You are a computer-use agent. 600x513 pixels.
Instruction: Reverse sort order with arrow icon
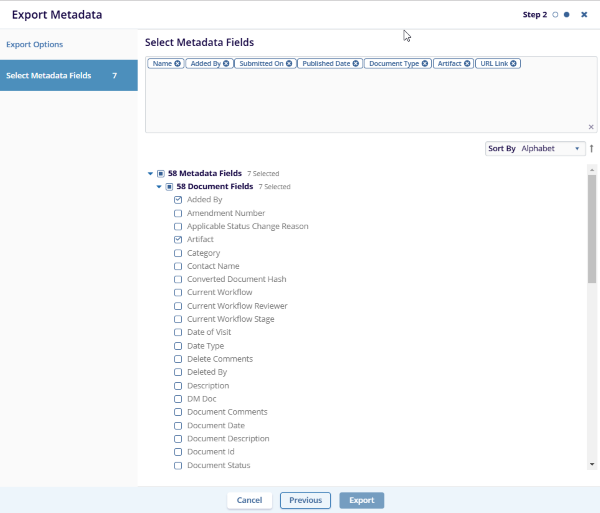pyautogui.click(x=591, y=149)
